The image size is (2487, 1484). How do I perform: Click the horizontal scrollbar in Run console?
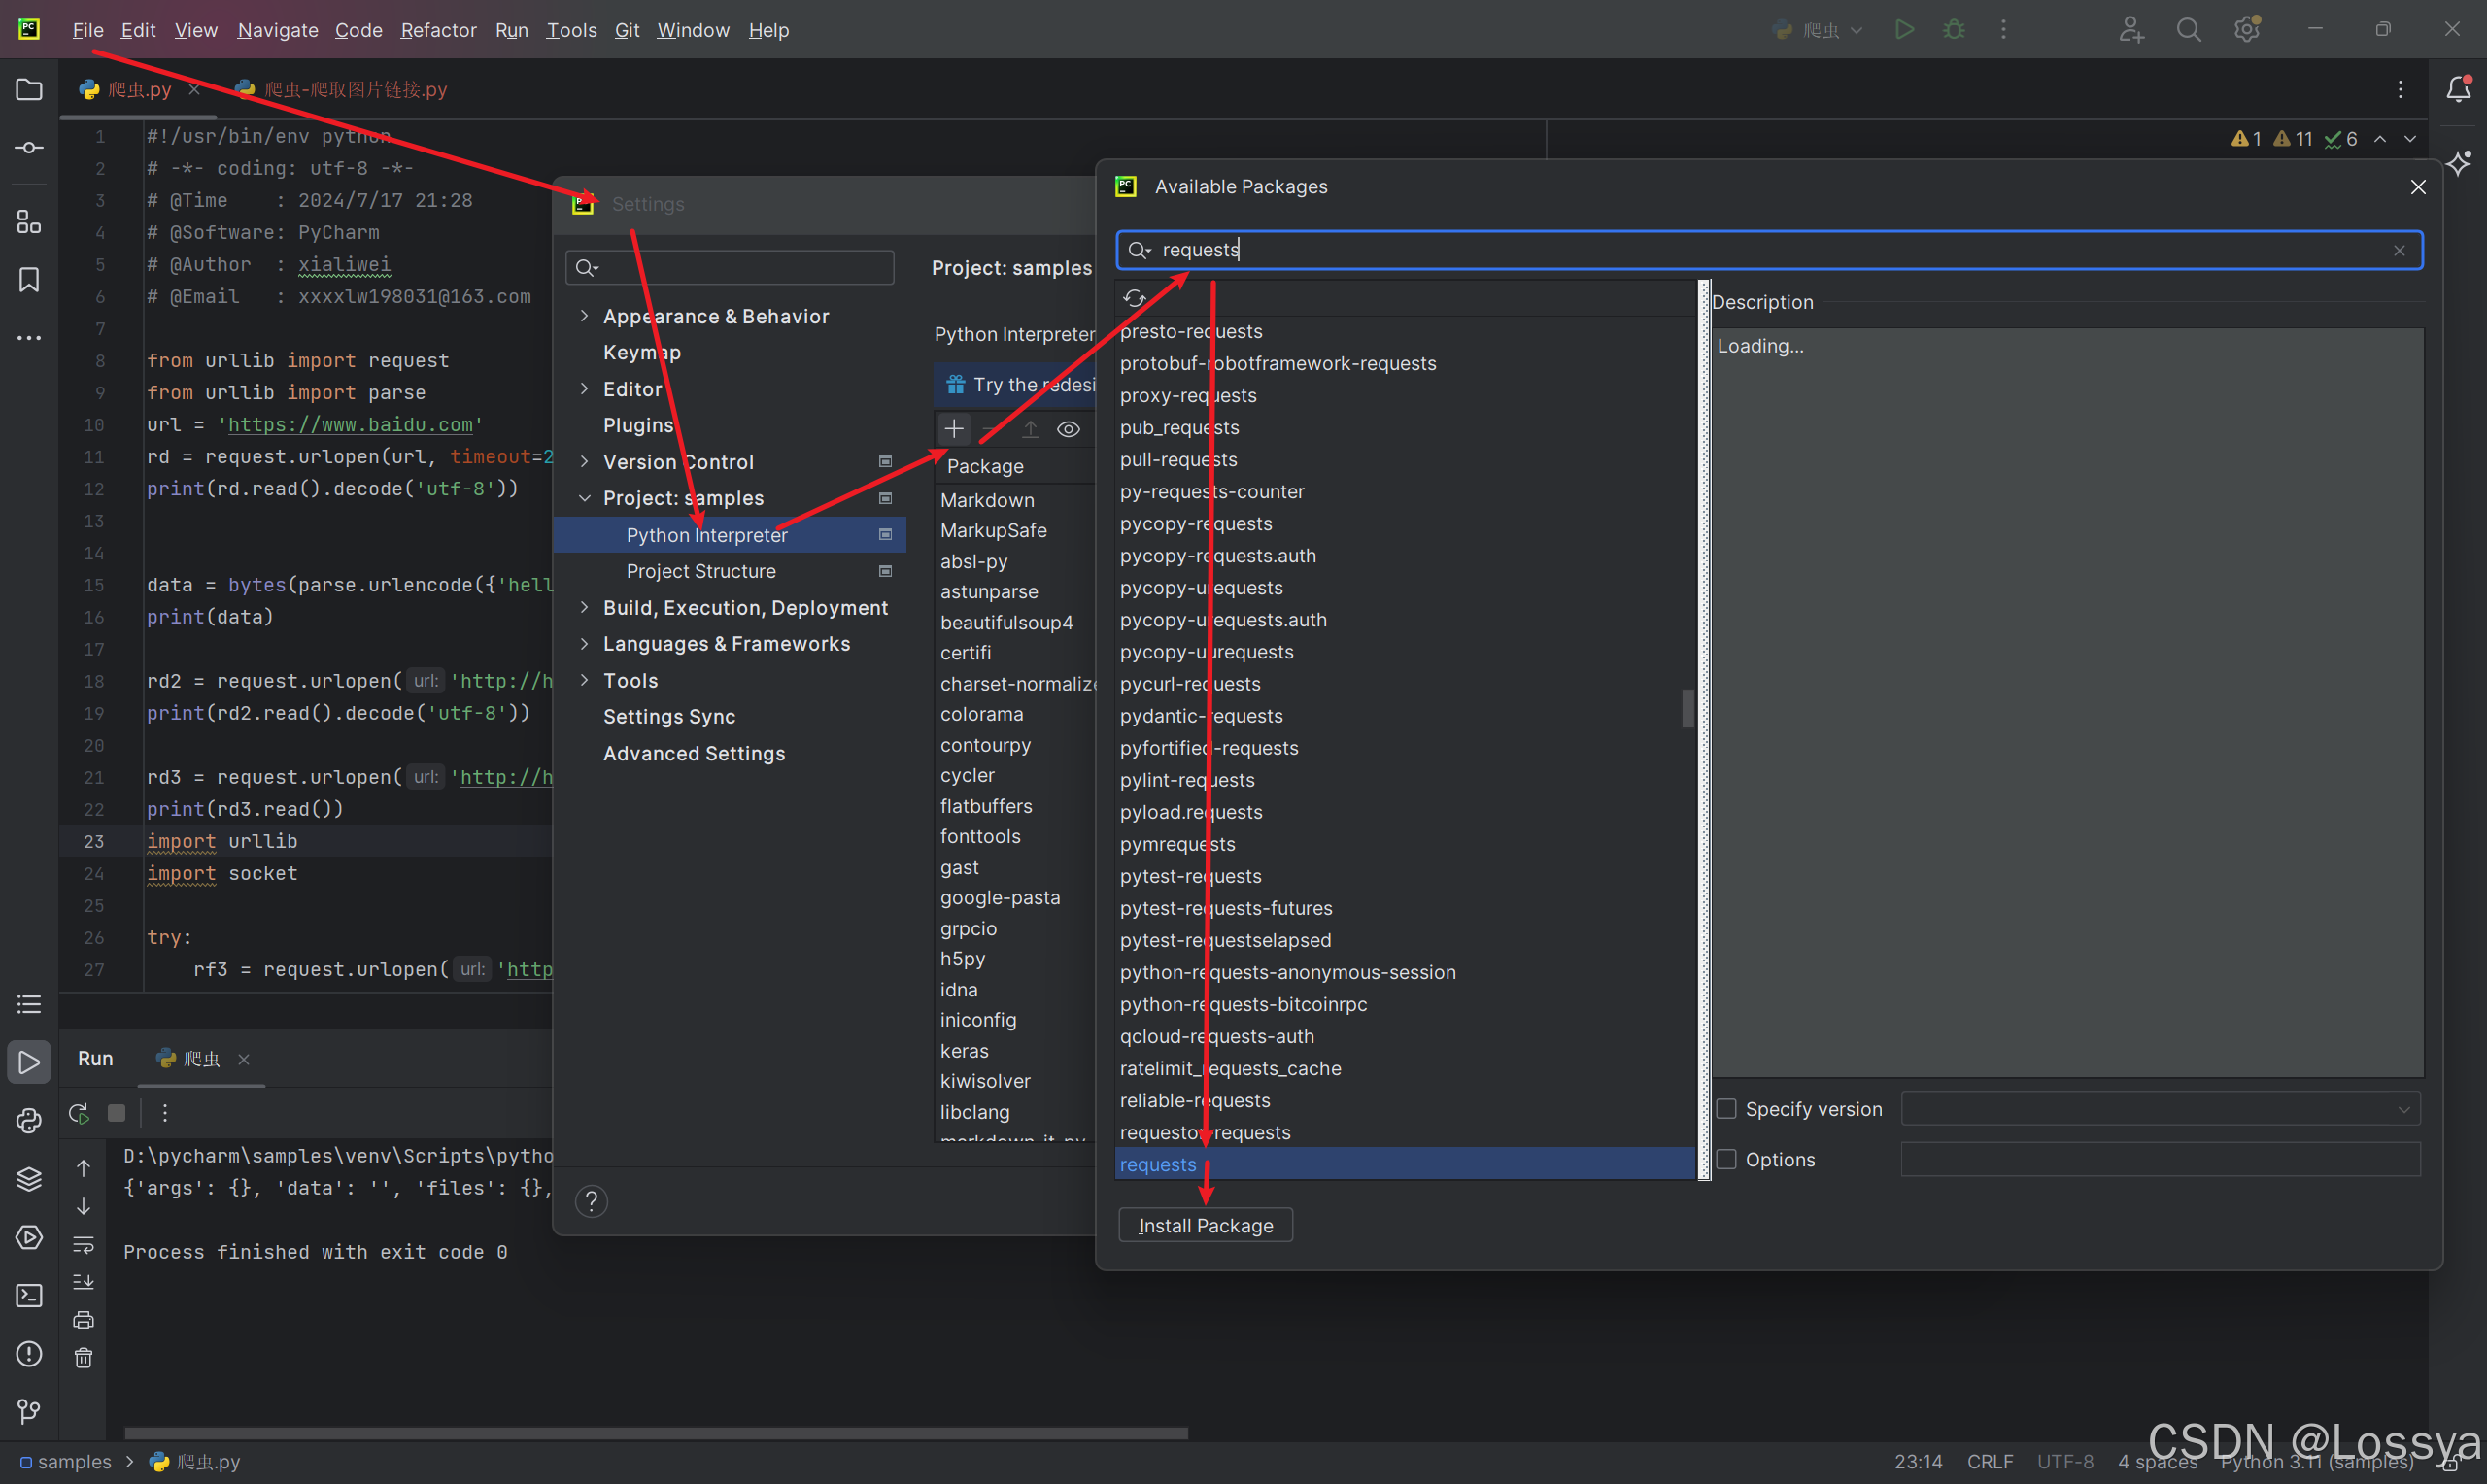point(656,1433)
